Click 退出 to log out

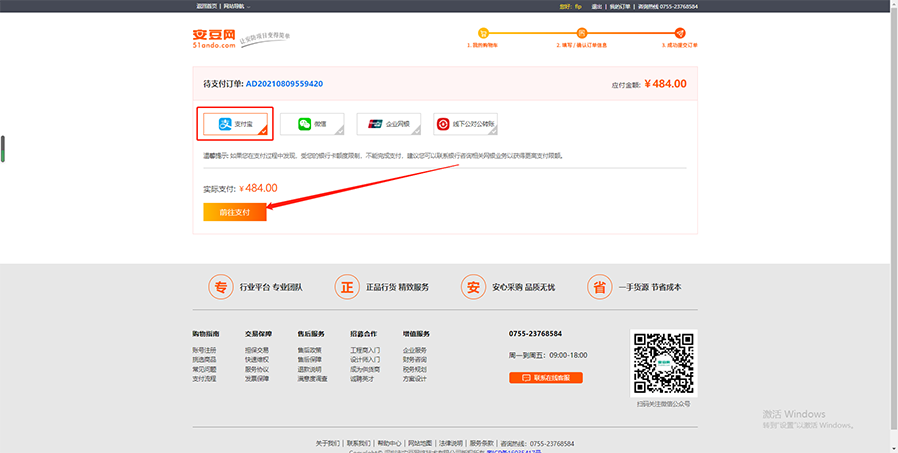pyautogui.click(x=596, y=6)
